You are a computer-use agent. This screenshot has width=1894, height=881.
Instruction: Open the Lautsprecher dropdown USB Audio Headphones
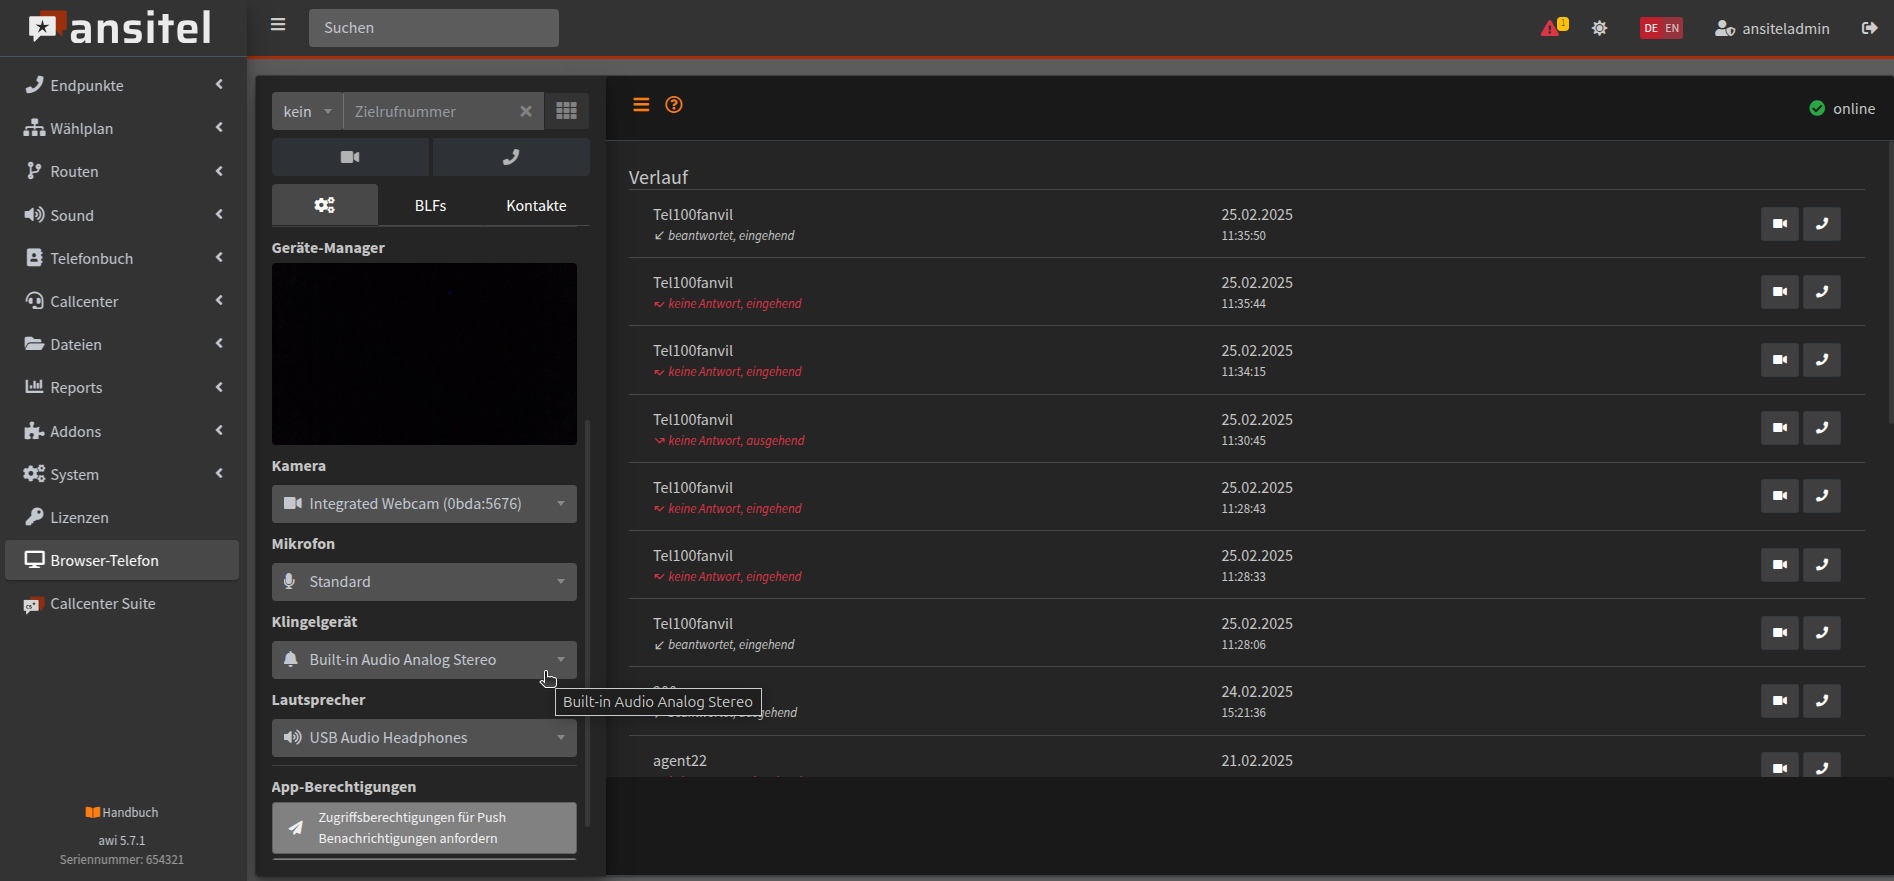[424, 738]
